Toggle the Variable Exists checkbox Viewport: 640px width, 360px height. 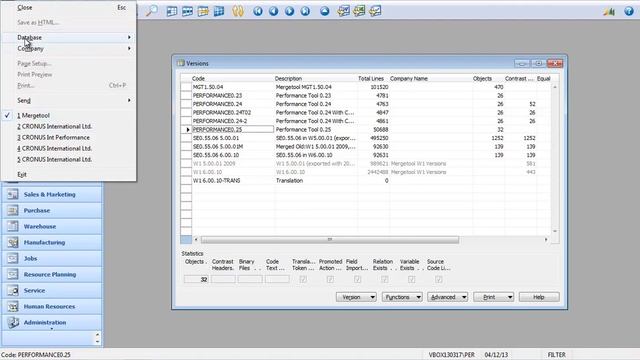411,279
